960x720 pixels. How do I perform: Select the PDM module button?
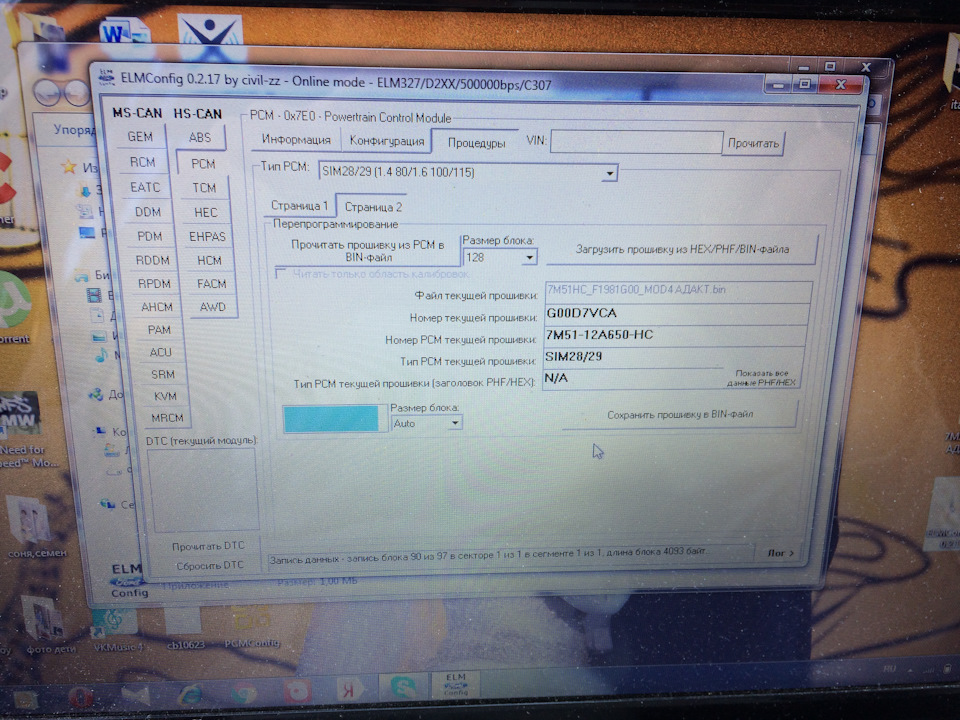point(149,236)
